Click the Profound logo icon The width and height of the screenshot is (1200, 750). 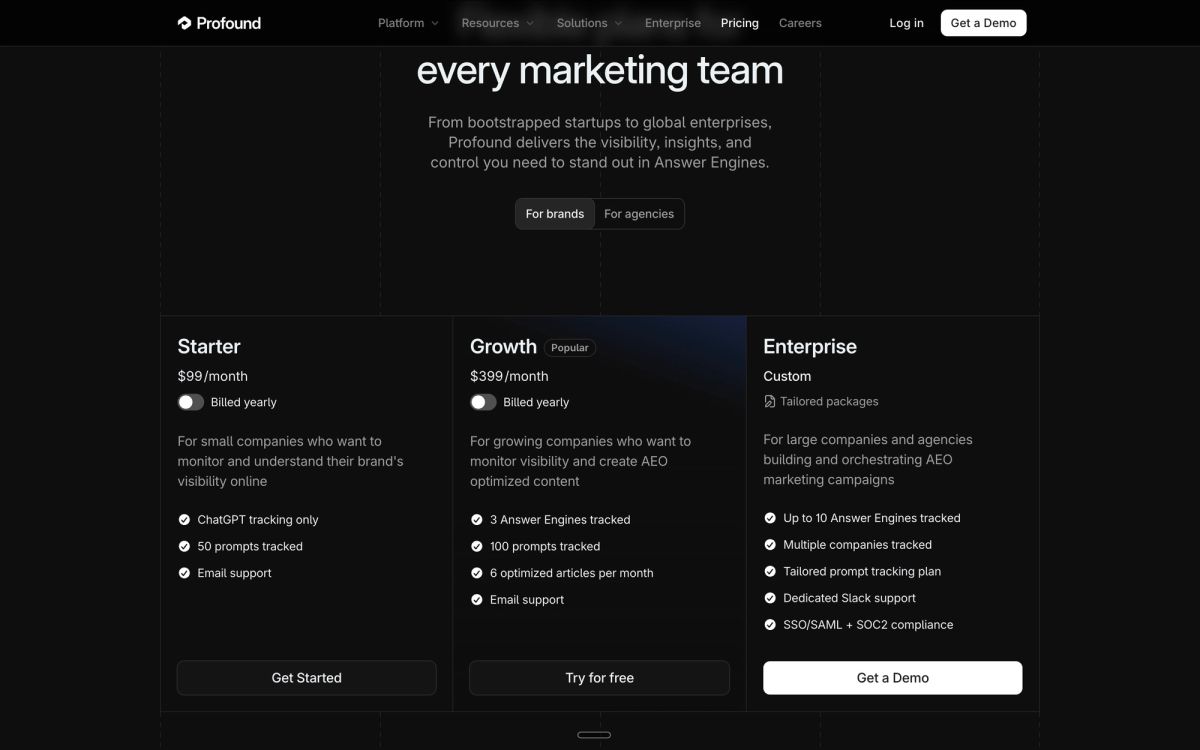click(x=184, y=23)
